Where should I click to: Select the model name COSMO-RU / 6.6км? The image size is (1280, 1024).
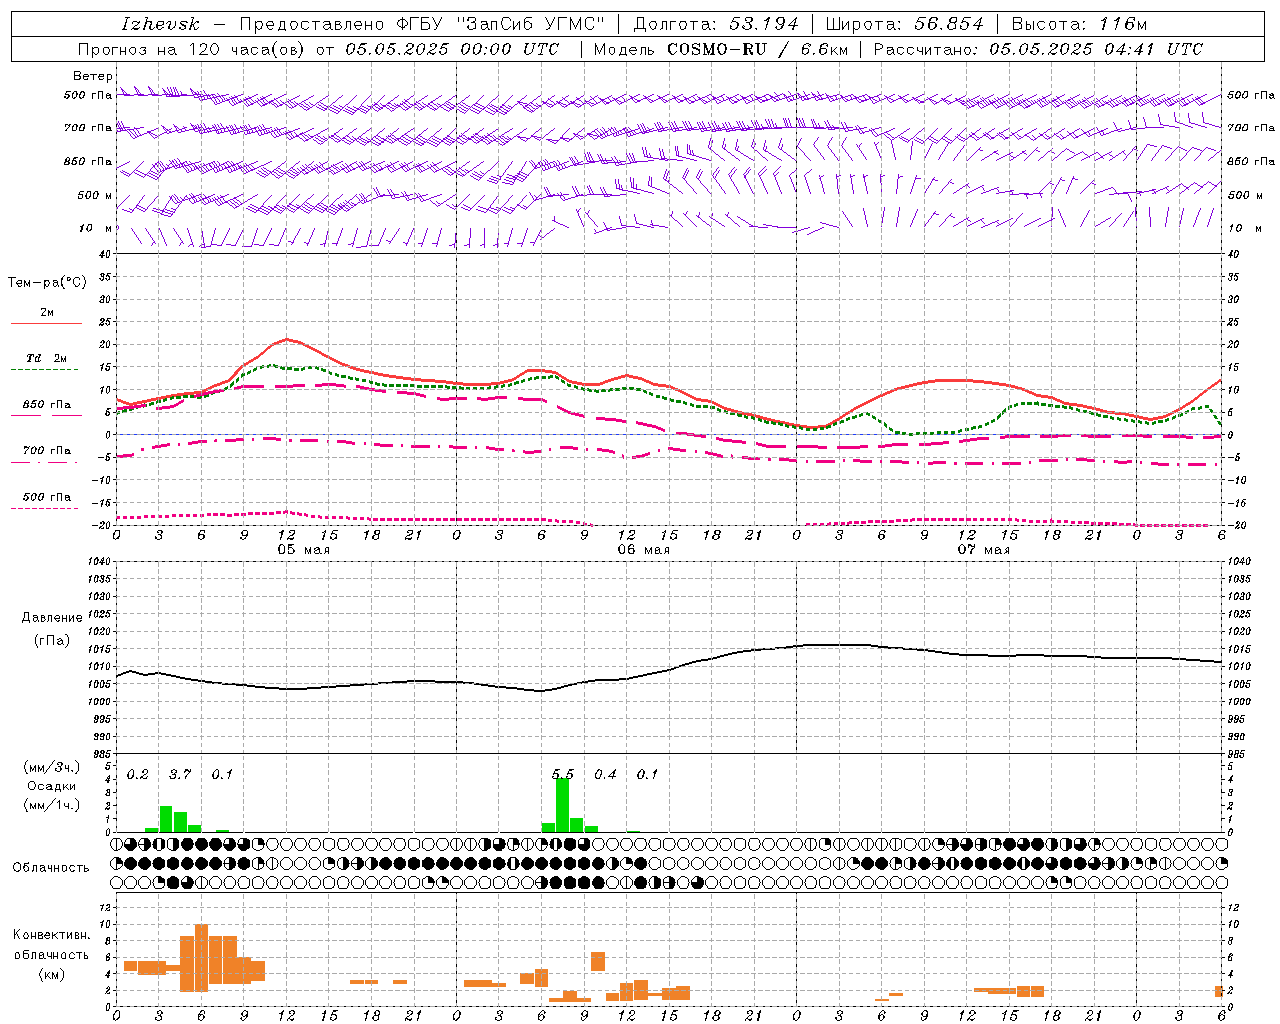coord(757,49)
